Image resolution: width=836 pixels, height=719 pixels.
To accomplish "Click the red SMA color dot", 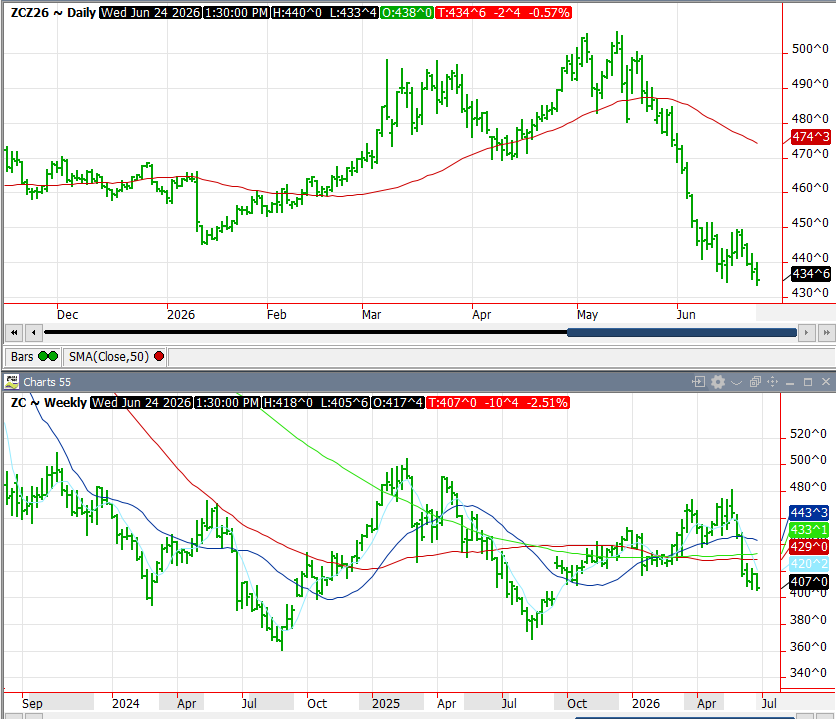I will pyautogui.click(x=159, y=356).
